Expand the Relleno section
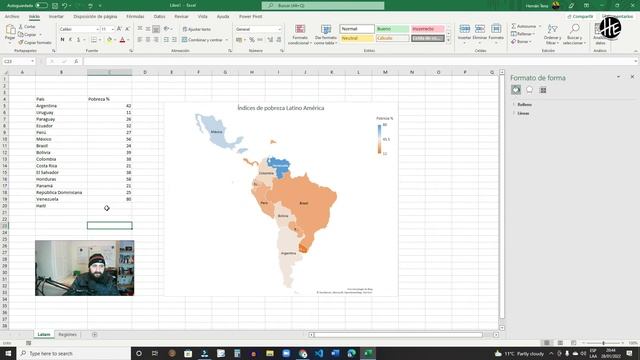640x360 pixels. click(524, 104)
